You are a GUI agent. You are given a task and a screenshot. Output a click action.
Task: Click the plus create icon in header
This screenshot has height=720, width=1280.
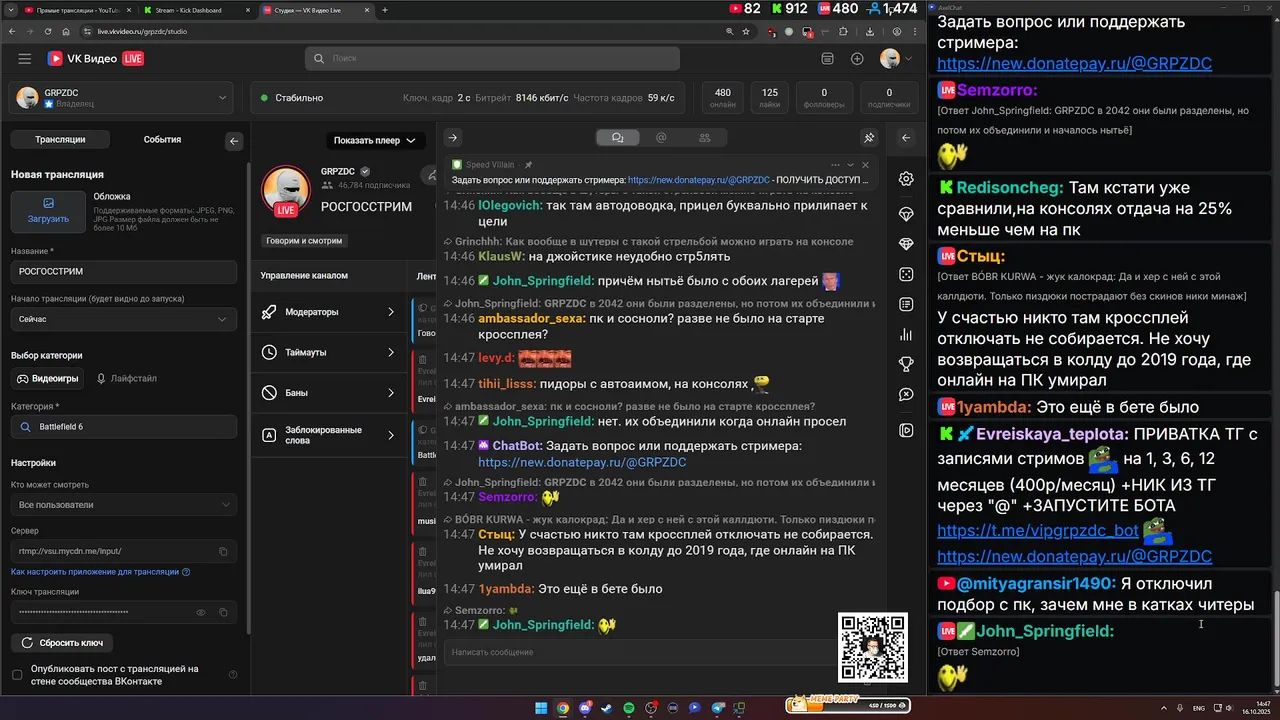coord(857,59)
